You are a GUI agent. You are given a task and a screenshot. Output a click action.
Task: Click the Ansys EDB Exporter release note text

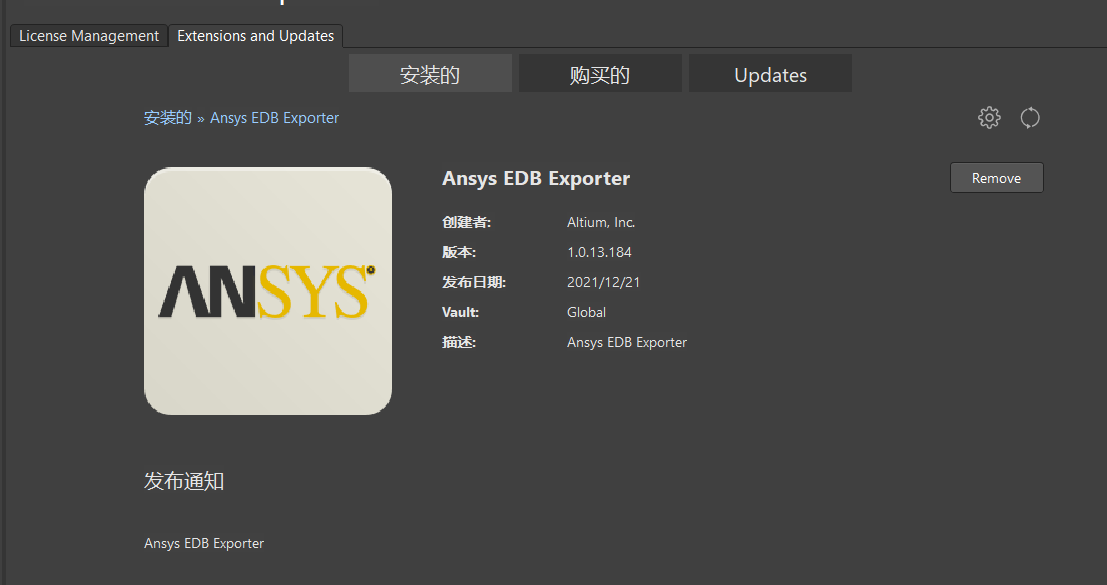click(x=204, y=543)
